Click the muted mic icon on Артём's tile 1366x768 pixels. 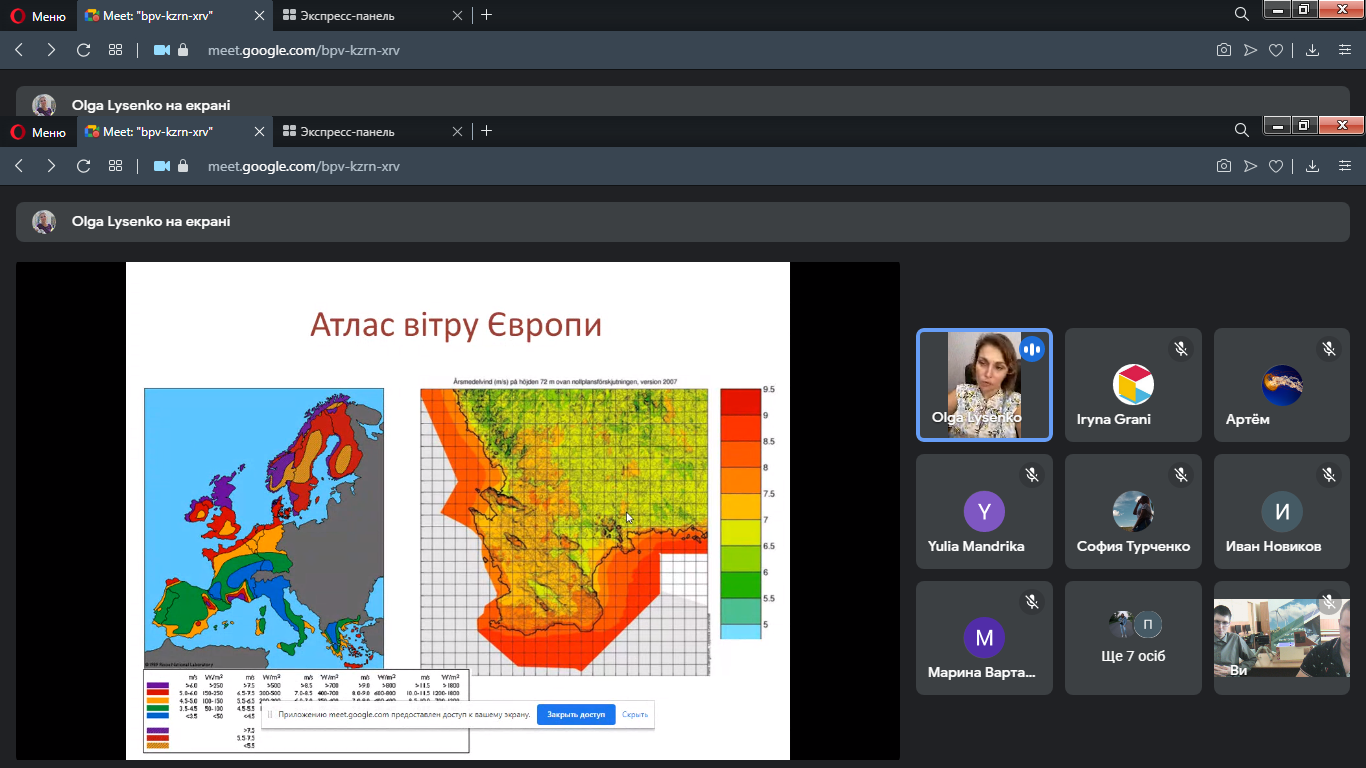point(1329,349)
